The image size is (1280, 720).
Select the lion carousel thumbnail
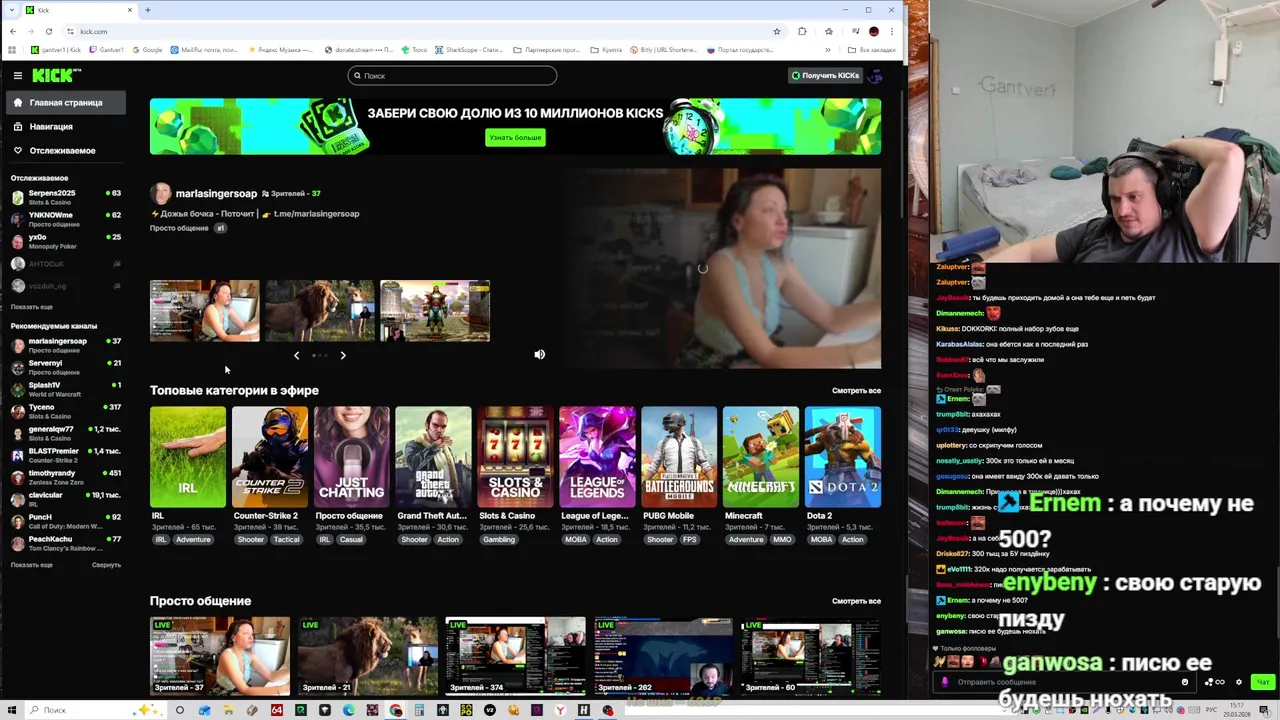(x=320, y=311)
